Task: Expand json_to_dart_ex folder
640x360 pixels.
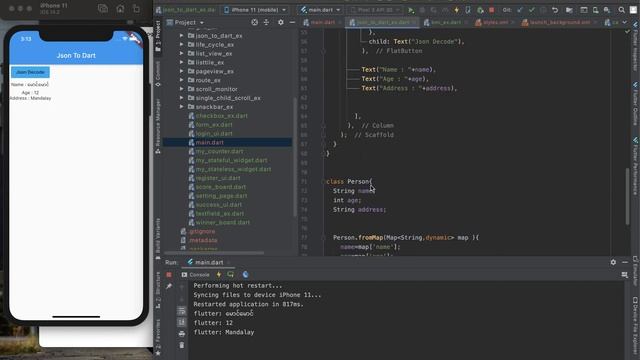Action: [182, 36]
